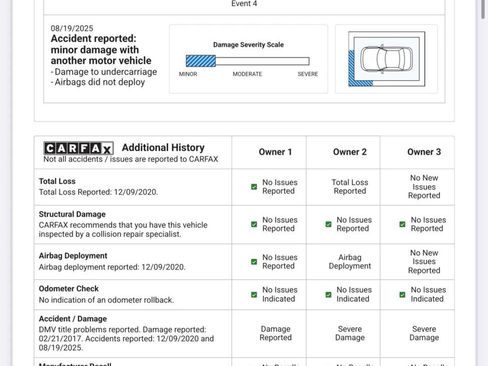The height and width of the screenshot is (366, 488).
Task: Click the Accident reported minor damage heading
Action: [101, 50]
